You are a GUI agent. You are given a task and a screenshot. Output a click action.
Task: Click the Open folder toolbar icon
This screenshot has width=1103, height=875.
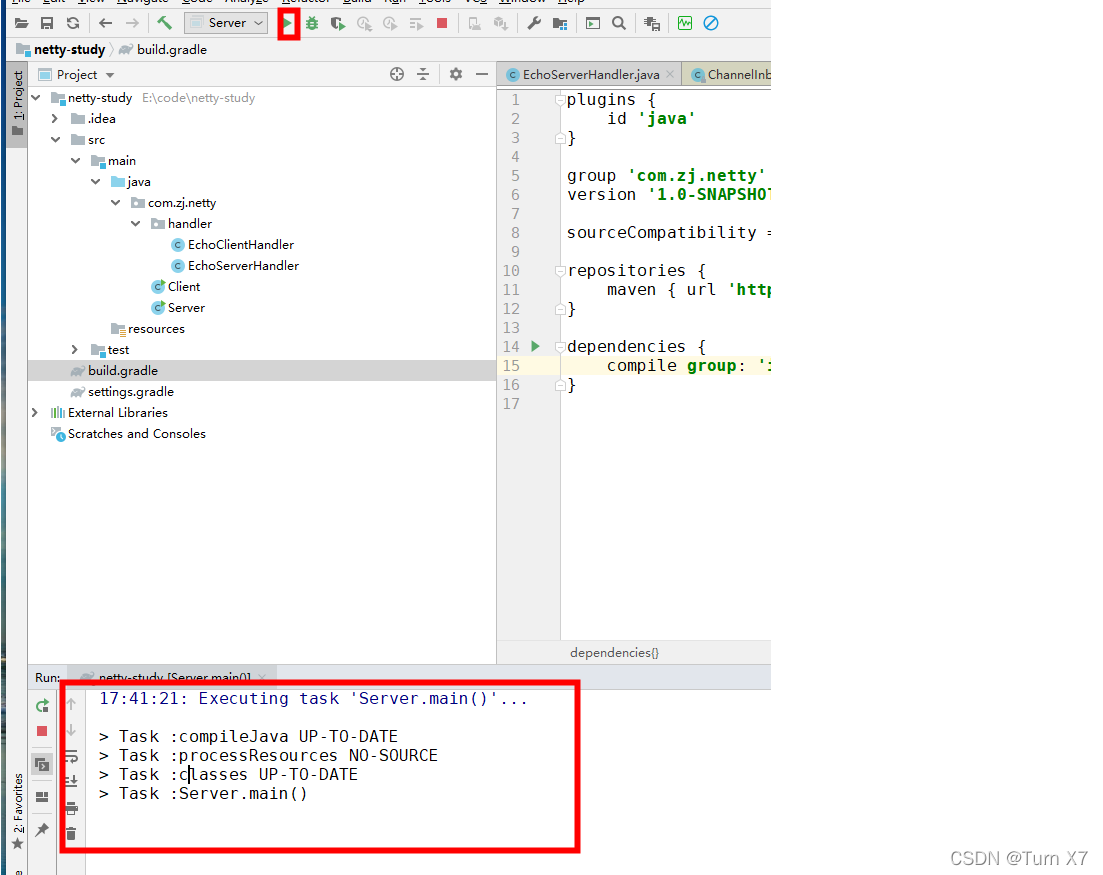[22, 23]
